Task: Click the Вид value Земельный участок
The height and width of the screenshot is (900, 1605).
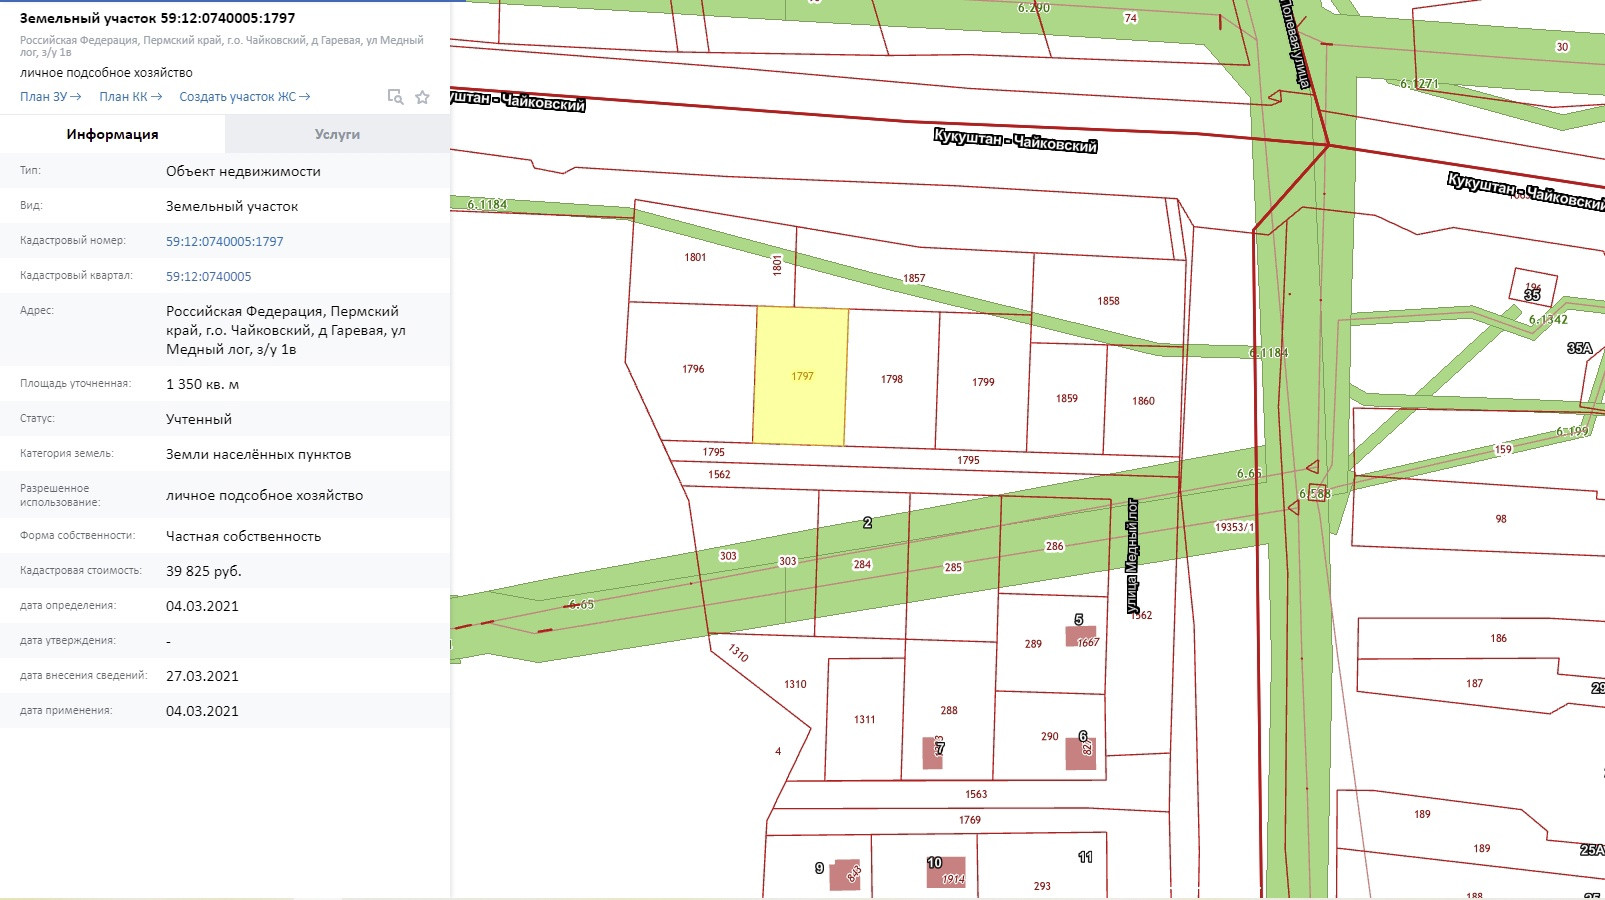Action: coord(232,206)
